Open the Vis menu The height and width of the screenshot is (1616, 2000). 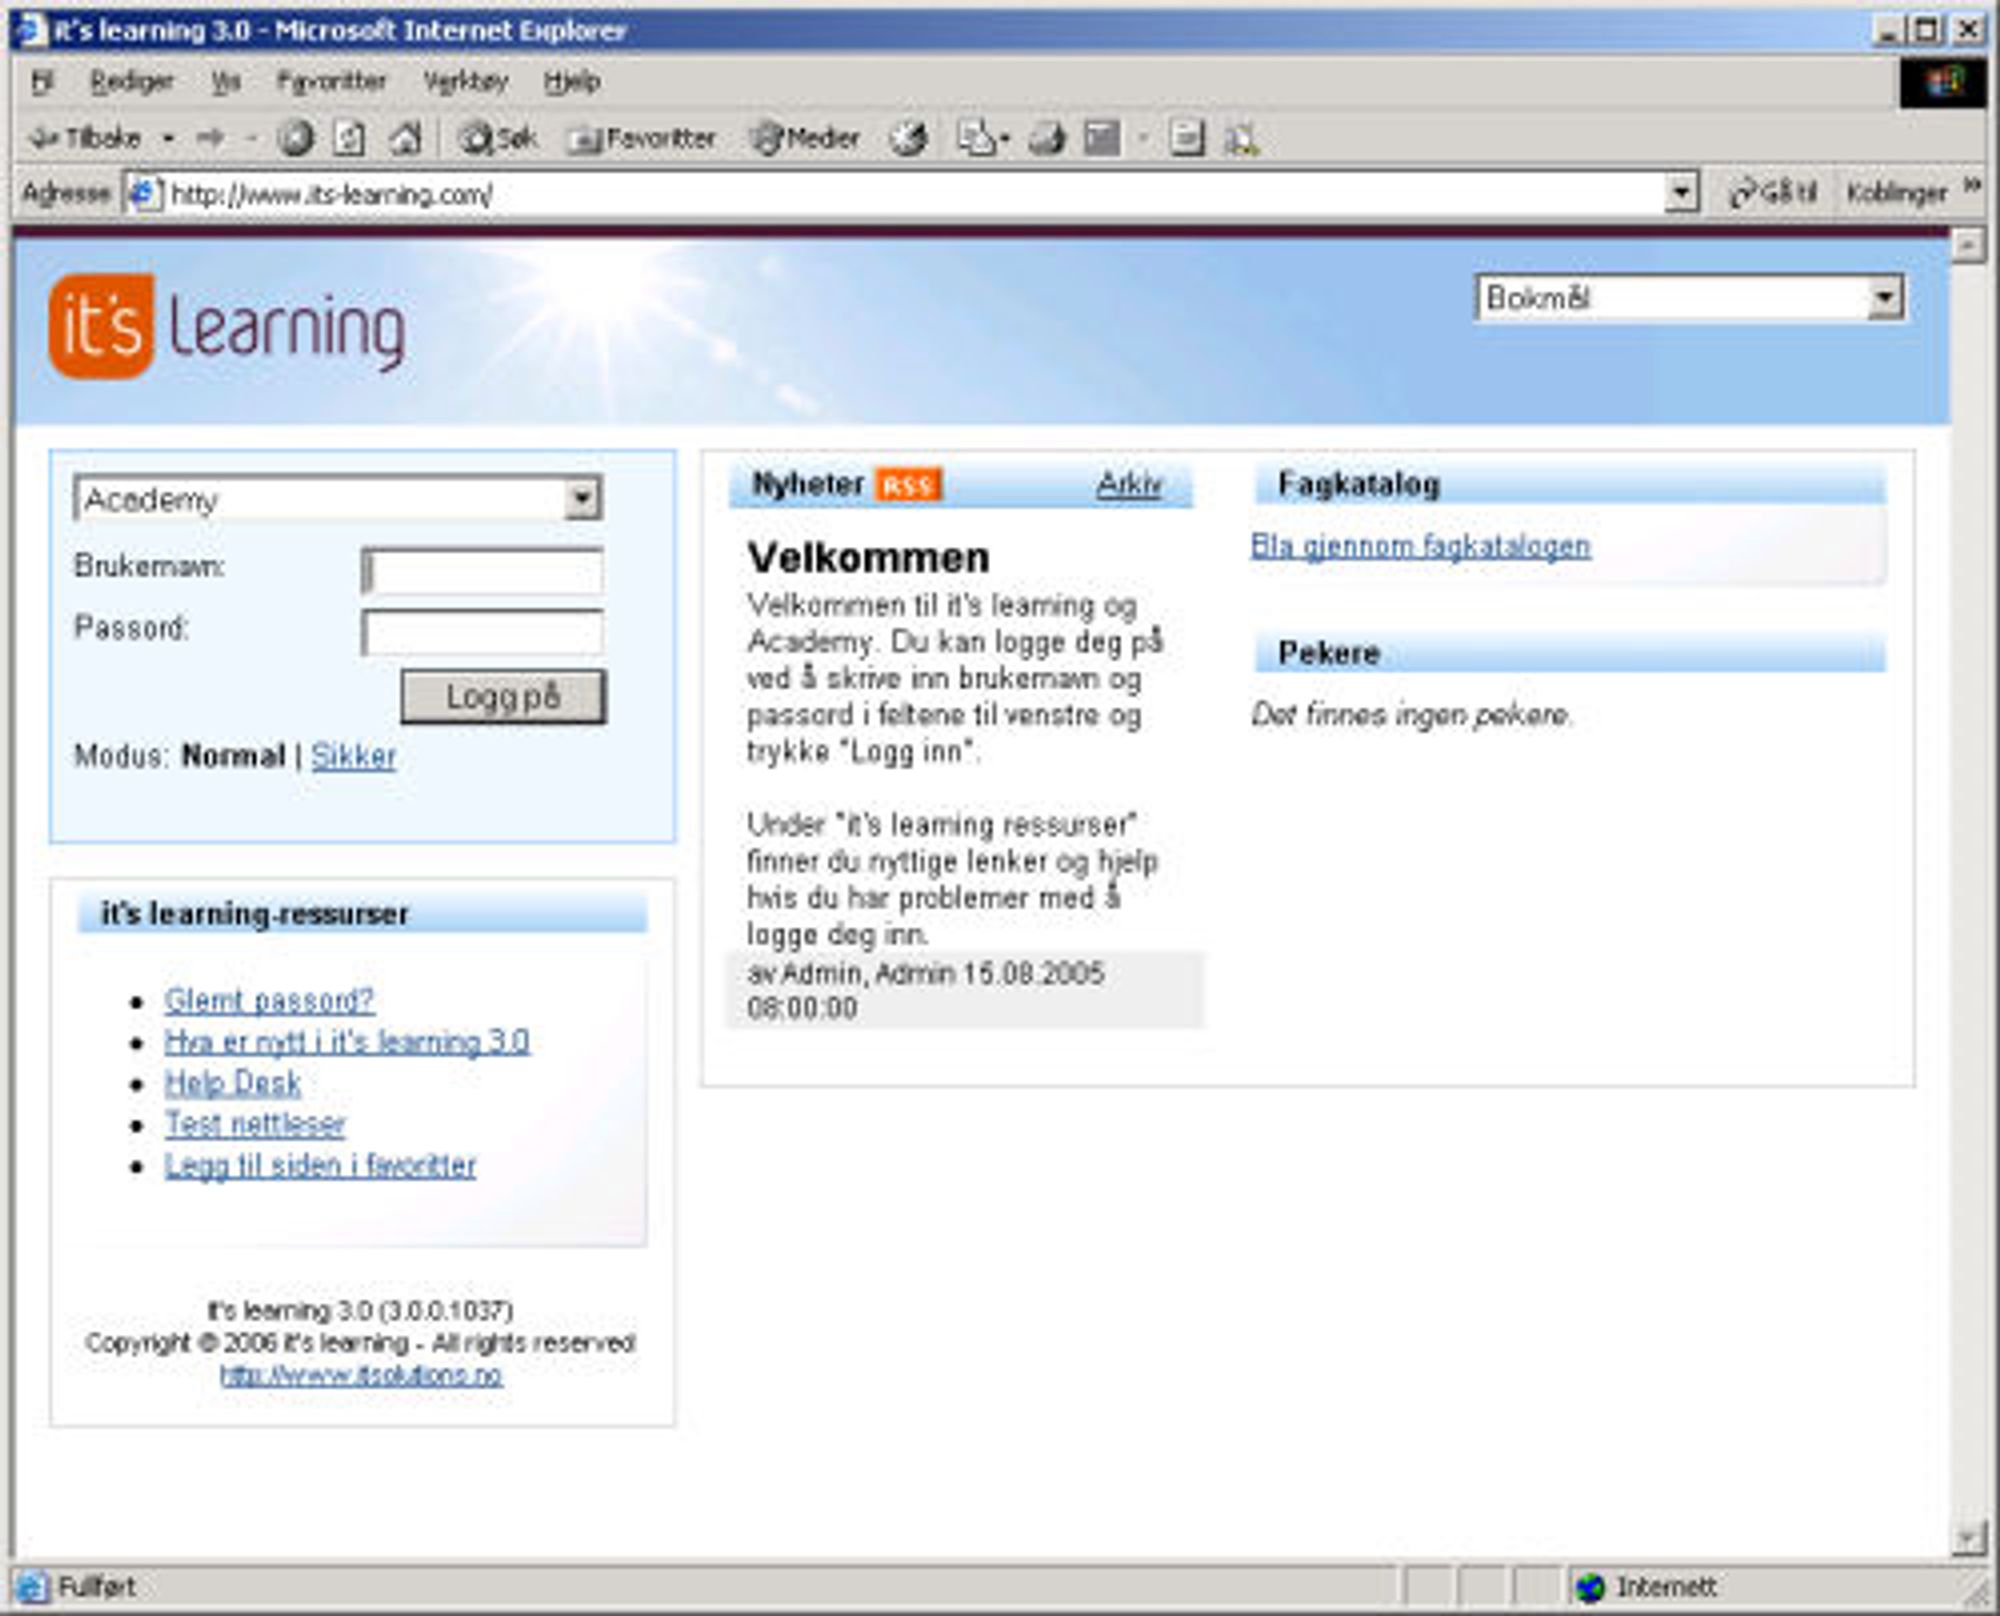point(226,82)
